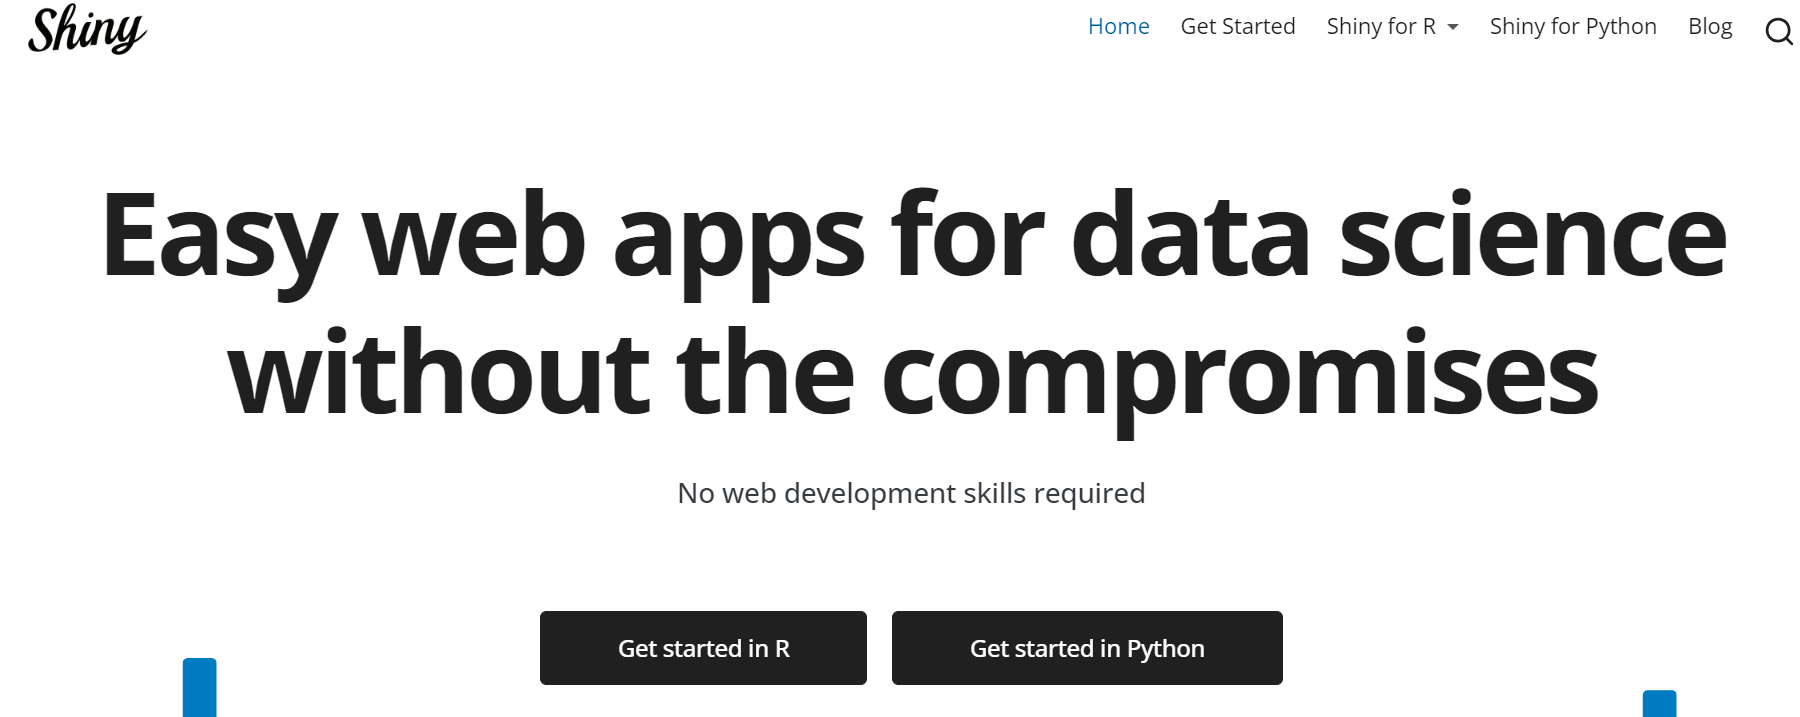Viewport: 1800px width, 717px height.
Task: Click the word "required" in the subtitle
Action: (1088, 494)
